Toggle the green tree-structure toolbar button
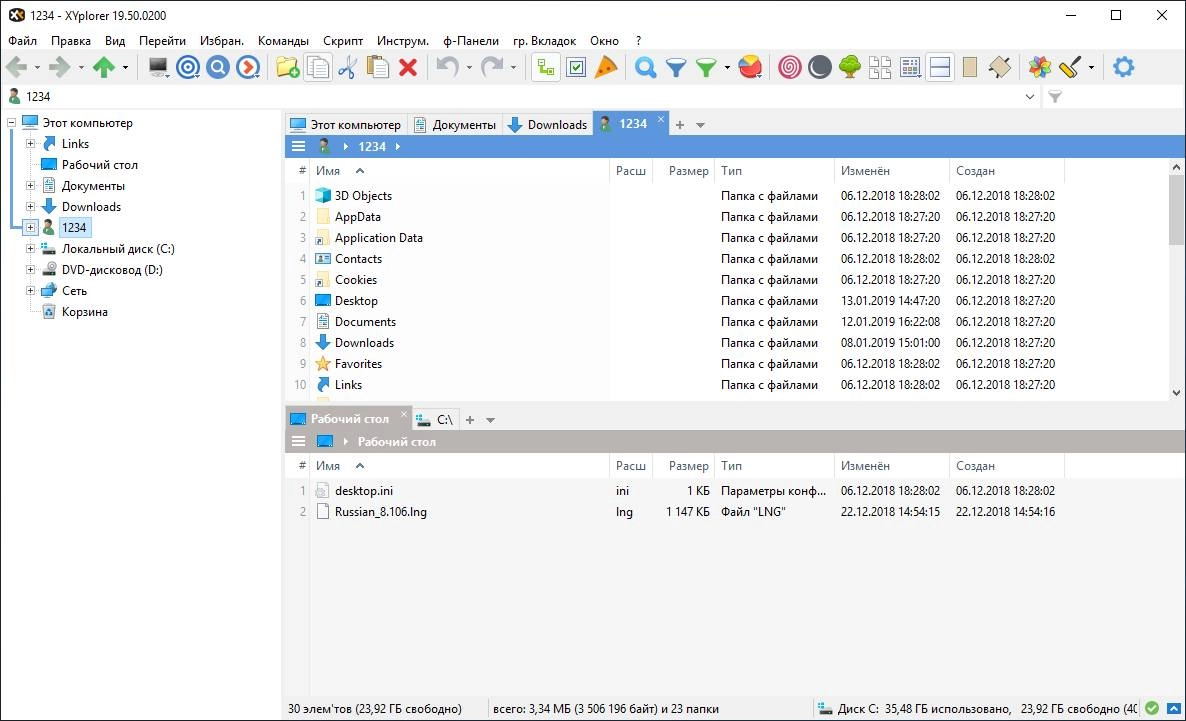The image size is (1186, 721). click(546, 67)
